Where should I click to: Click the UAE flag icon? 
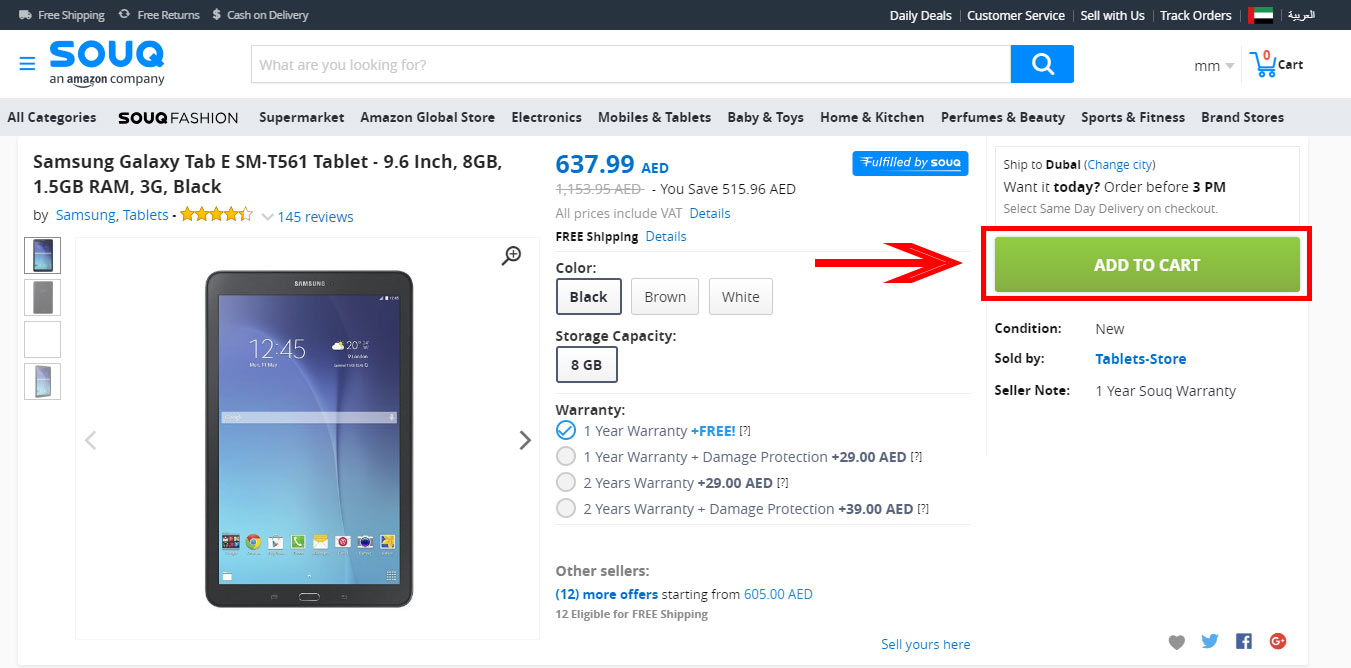tap(1260, 15)
